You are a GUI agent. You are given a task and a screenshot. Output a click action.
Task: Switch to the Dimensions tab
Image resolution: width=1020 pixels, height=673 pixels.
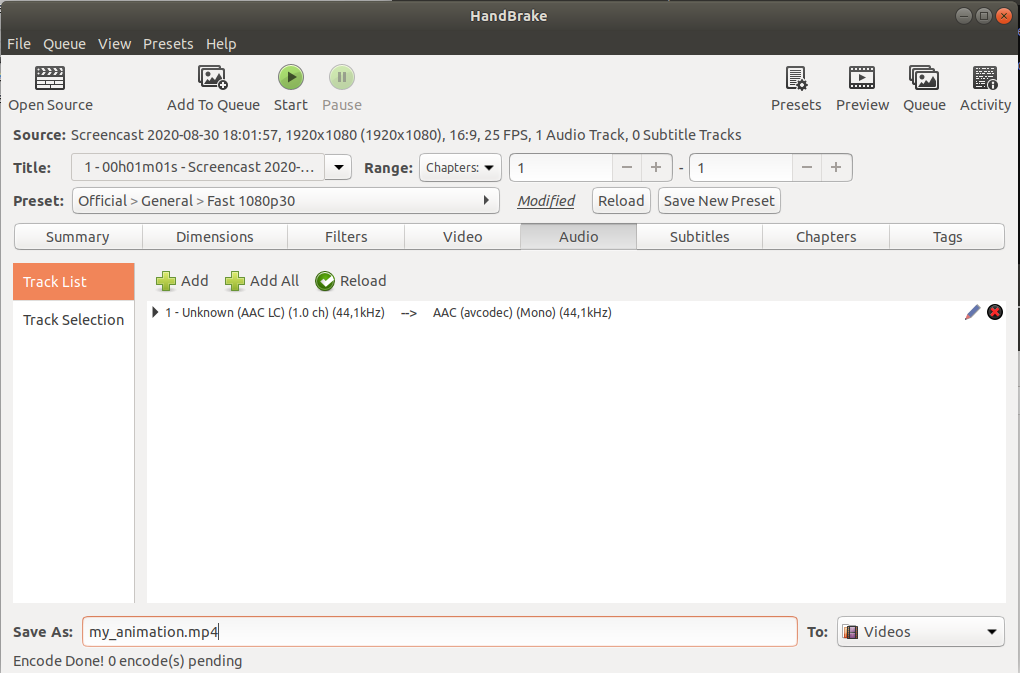click(215, 237)
